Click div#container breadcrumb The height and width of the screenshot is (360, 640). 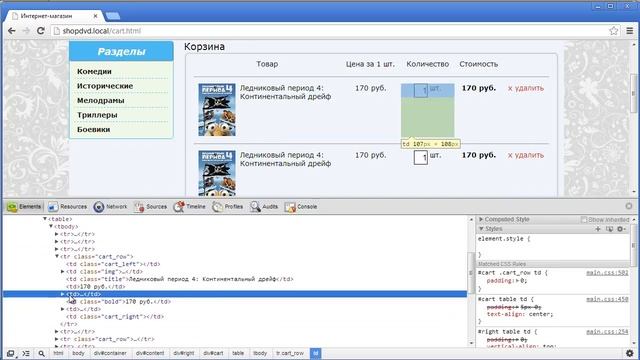[110, 353]
